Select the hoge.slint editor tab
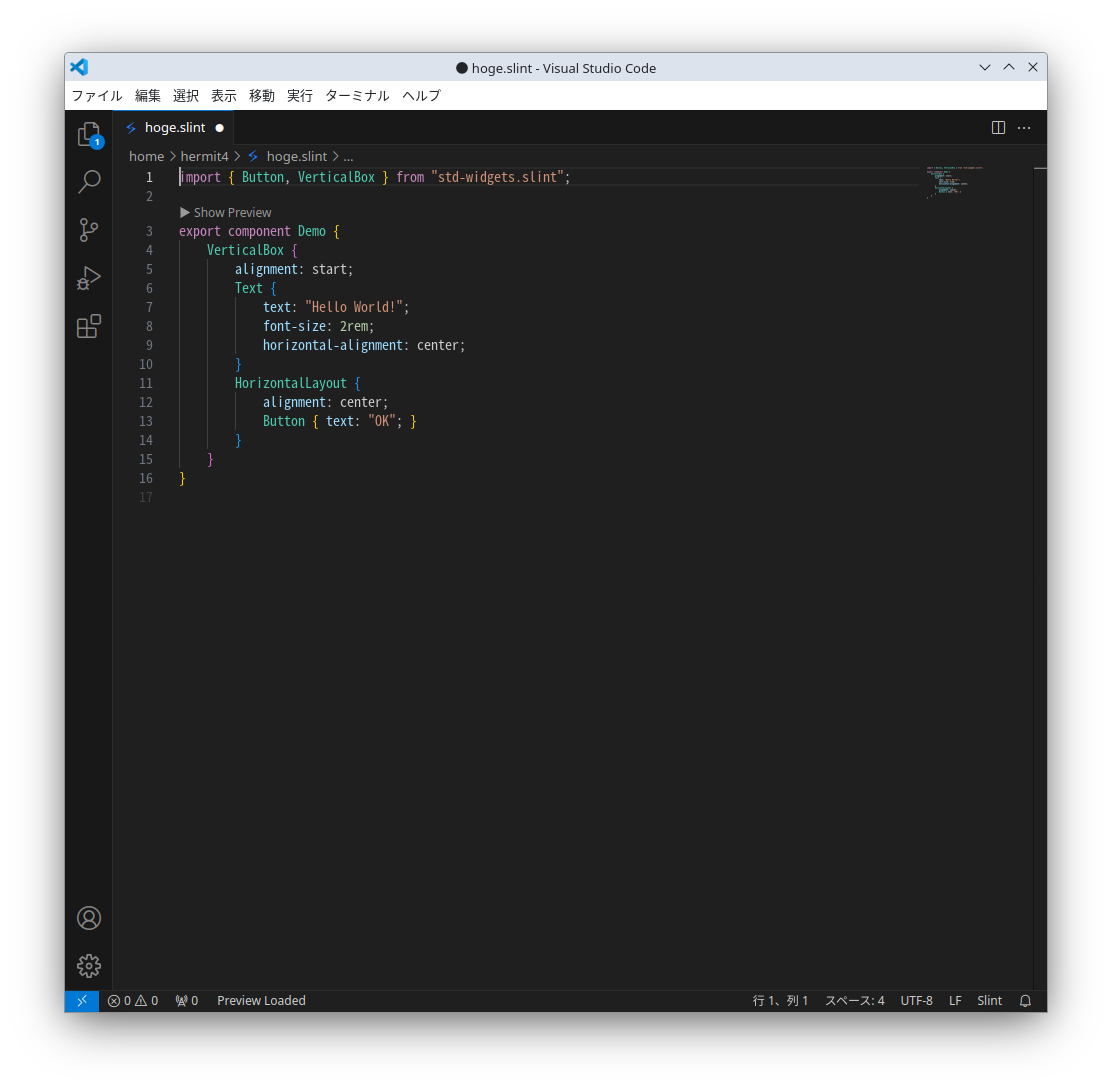 (173, 128)
